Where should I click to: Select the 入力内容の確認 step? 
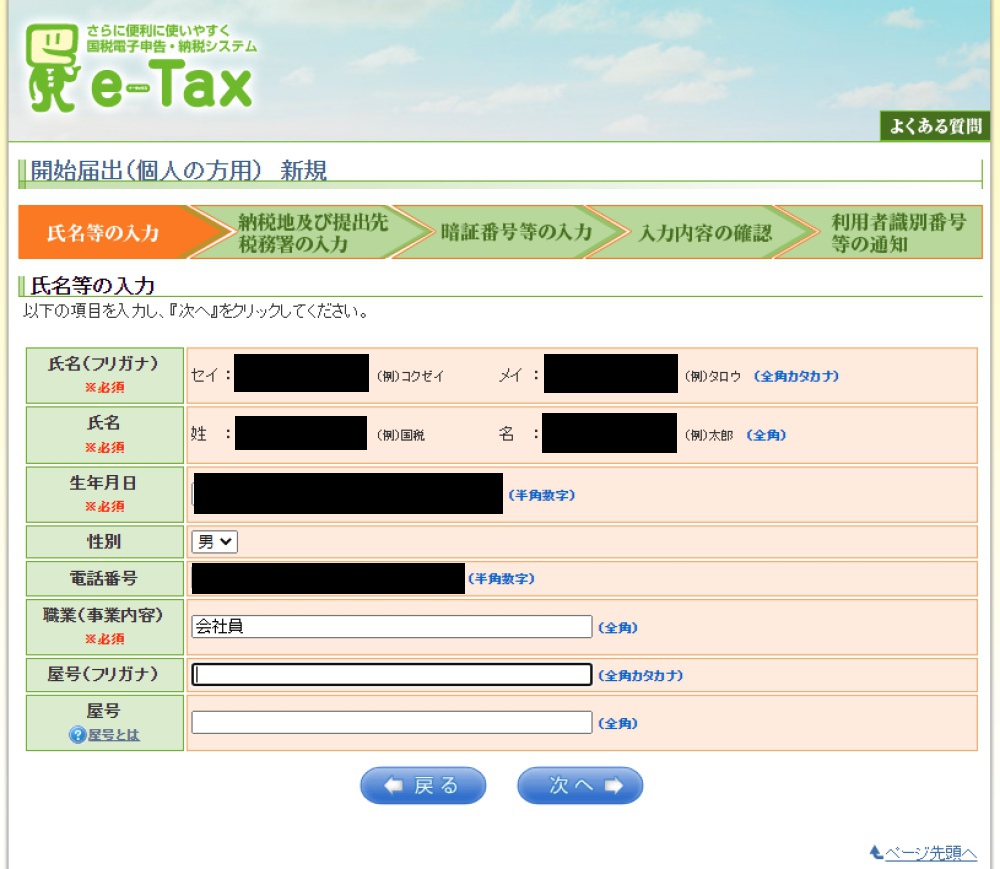coord(705,233)
